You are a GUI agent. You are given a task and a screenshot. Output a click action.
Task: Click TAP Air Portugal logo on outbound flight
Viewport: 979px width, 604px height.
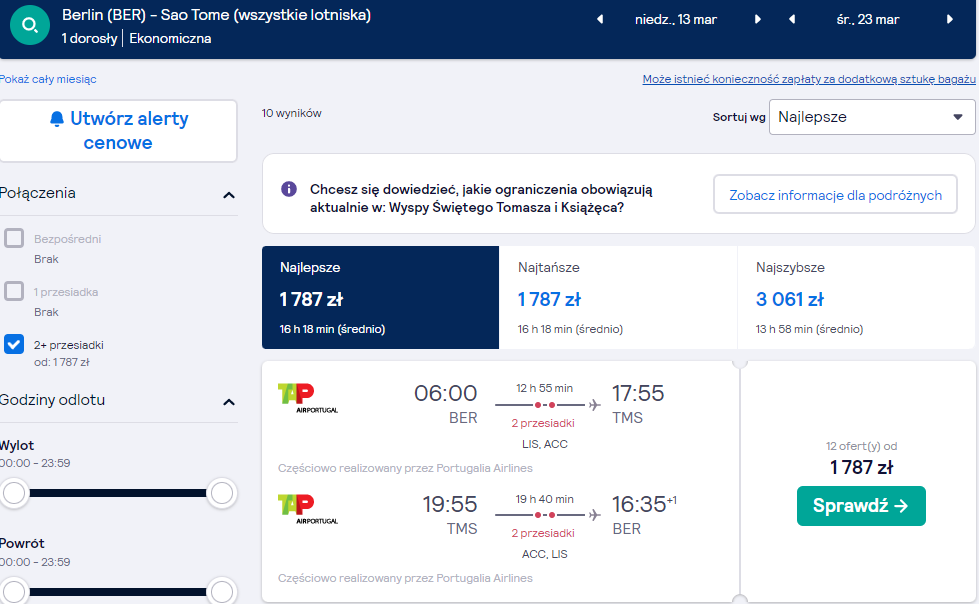coord(308,398)
